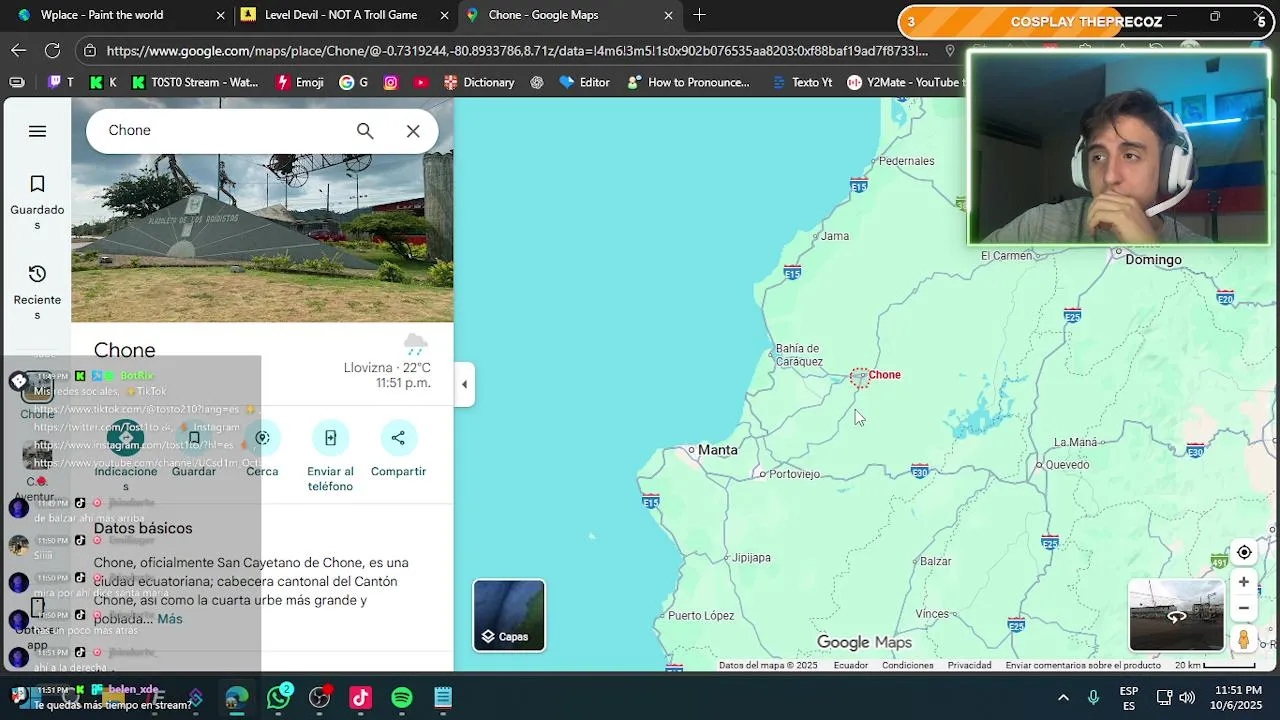This screenshot has width=1280, height=720.
Task: Click the Chone place photo header
Action: [262, 238]
